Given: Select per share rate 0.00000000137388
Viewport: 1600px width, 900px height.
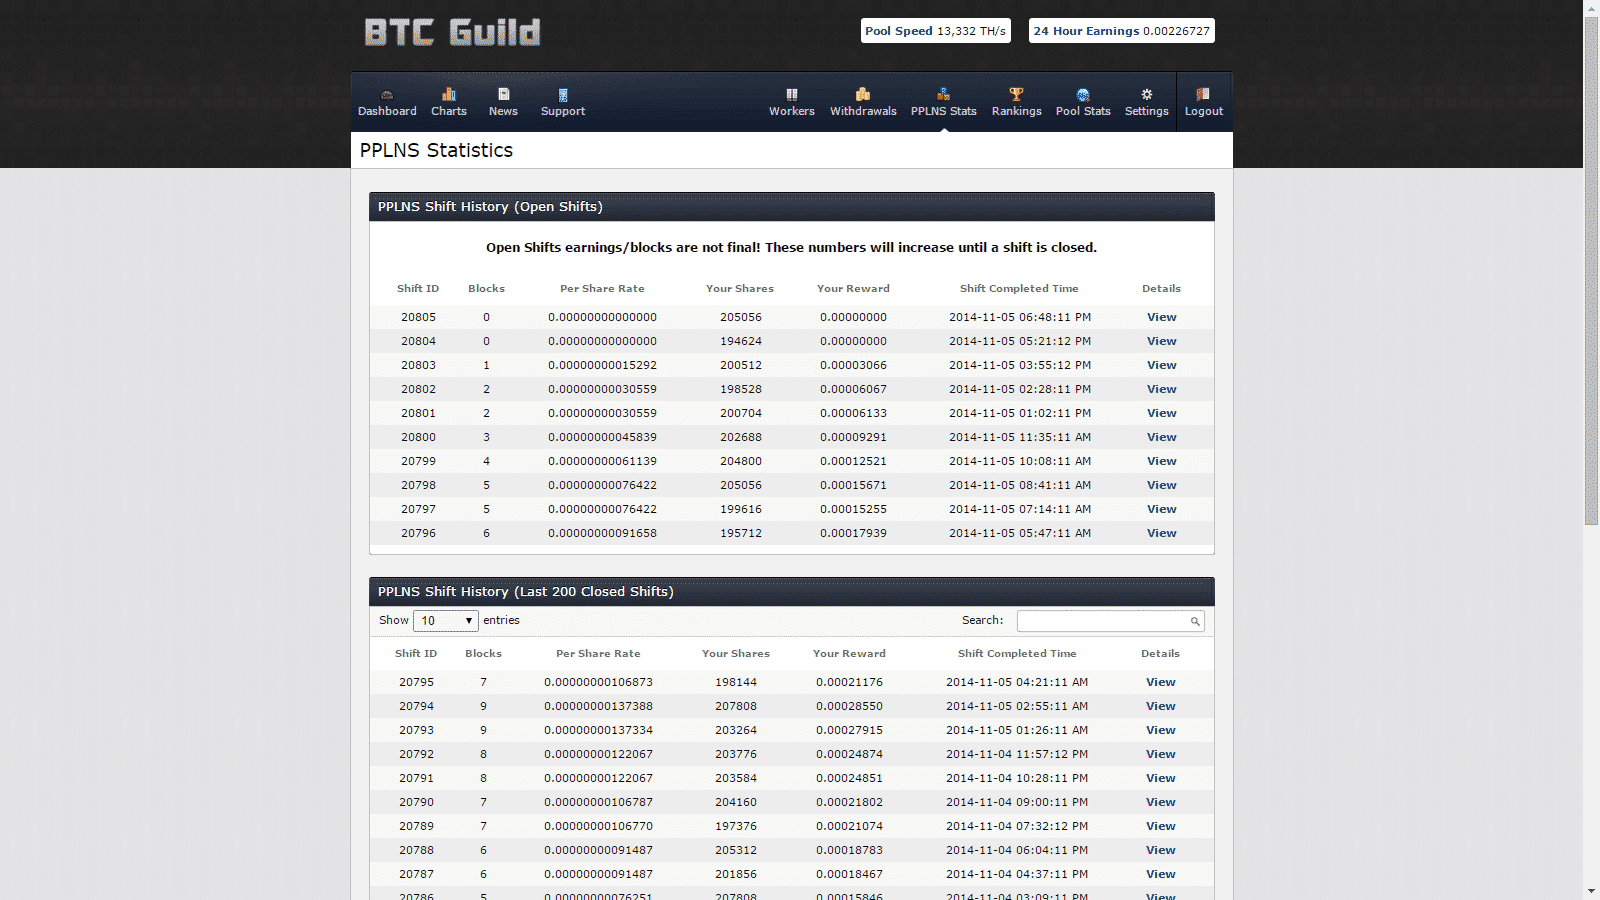Looking at the screenshot, I should [598, 706].
